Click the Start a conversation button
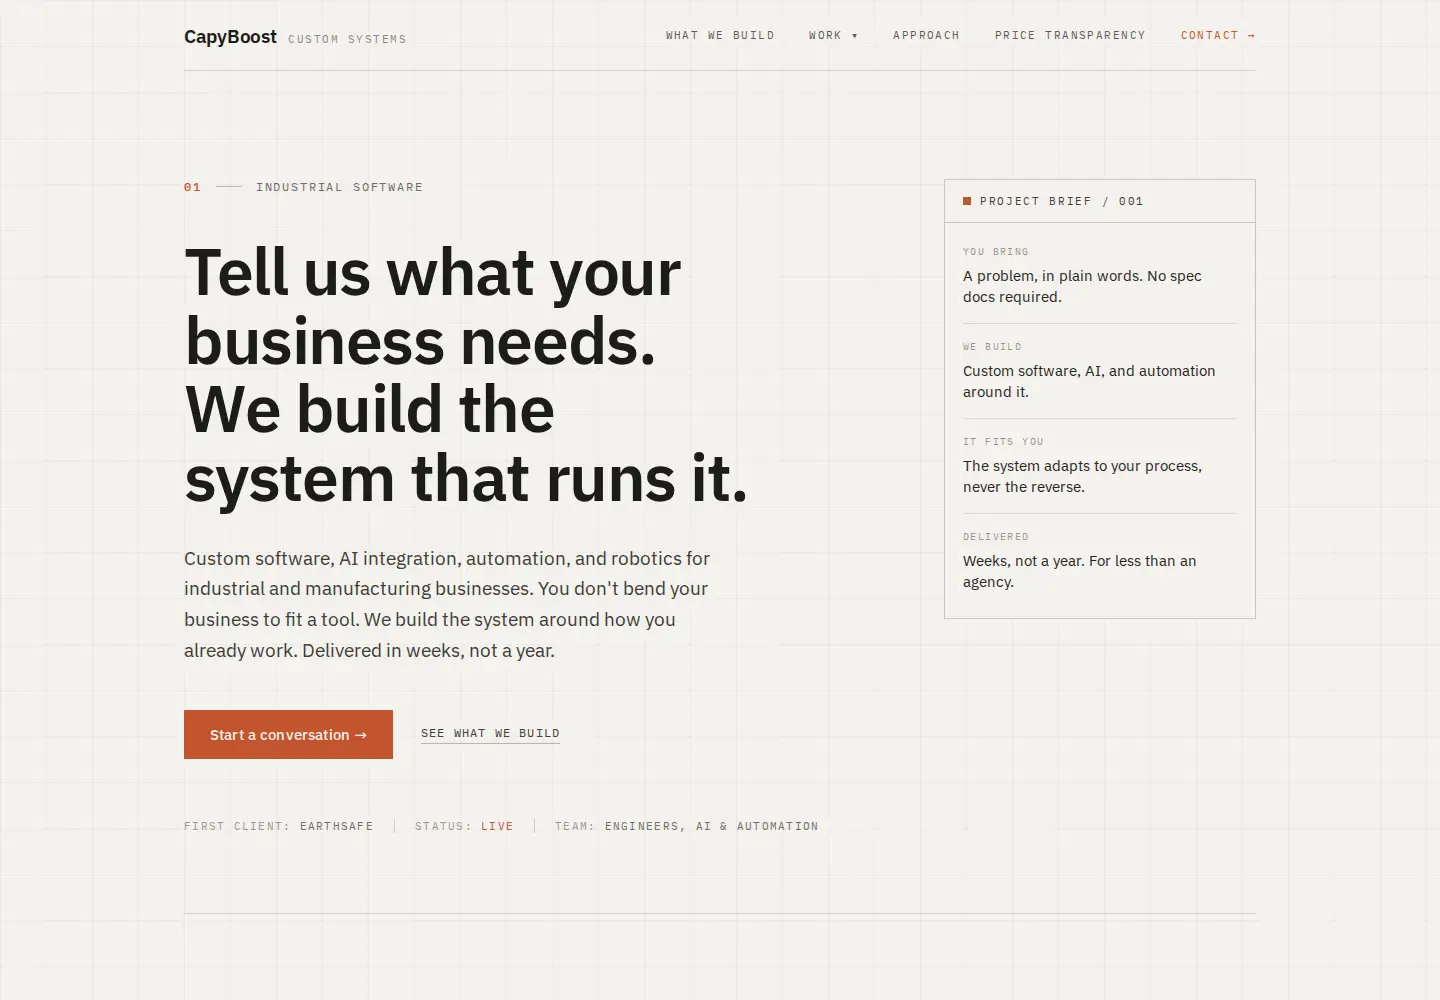The height and width of the screenshot is (1000, 1440). [x=288, y=734]
